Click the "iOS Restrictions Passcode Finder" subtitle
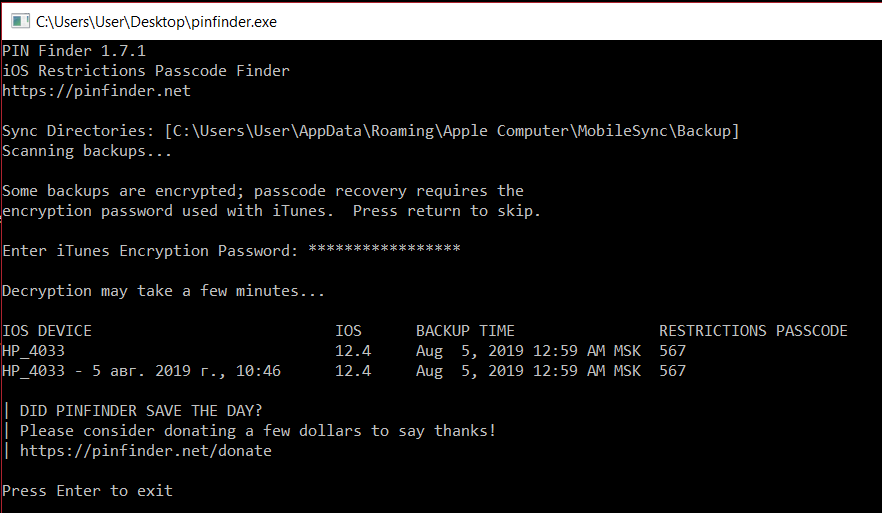 click(x=146, y=71)
